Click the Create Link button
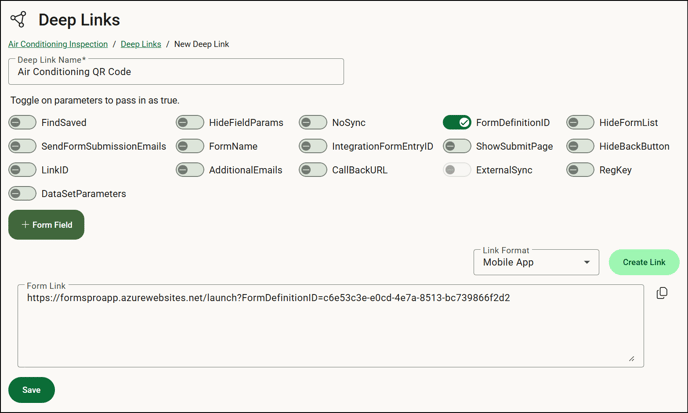 (x=644, y=262)
